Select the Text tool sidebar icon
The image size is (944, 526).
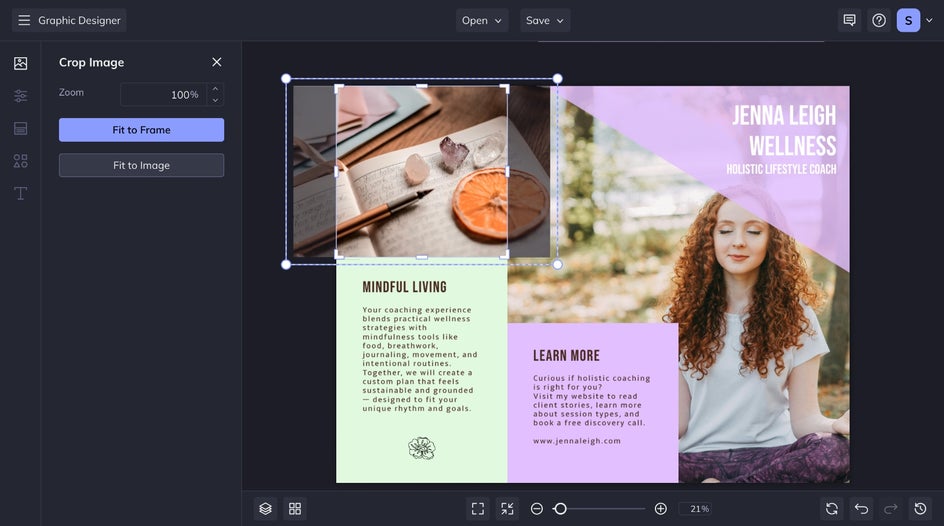[x=20, y=193]
